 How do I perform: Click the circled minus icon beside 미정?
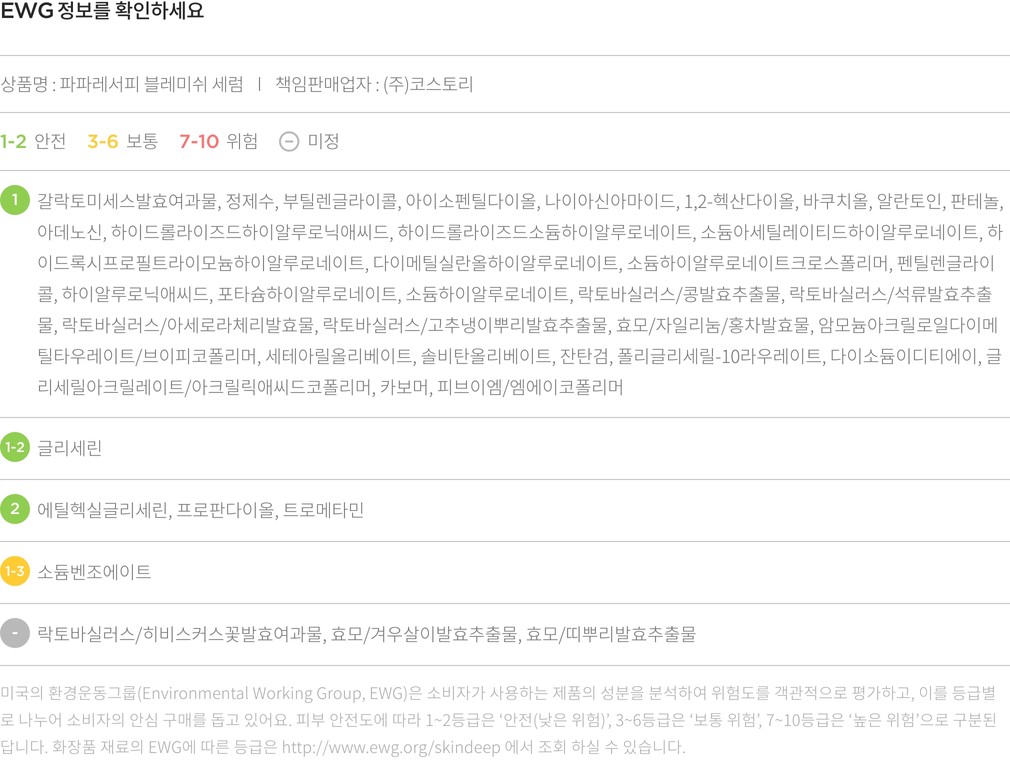tap(289, 141)
